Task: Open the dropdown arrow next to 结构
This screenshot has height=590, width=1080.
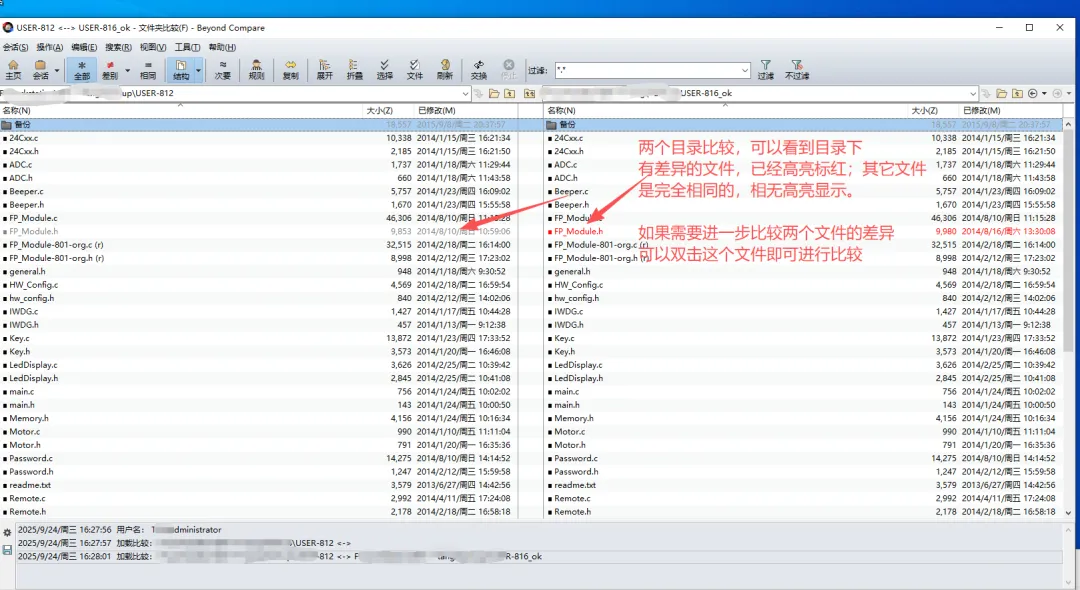Action: tap(198, 70)
